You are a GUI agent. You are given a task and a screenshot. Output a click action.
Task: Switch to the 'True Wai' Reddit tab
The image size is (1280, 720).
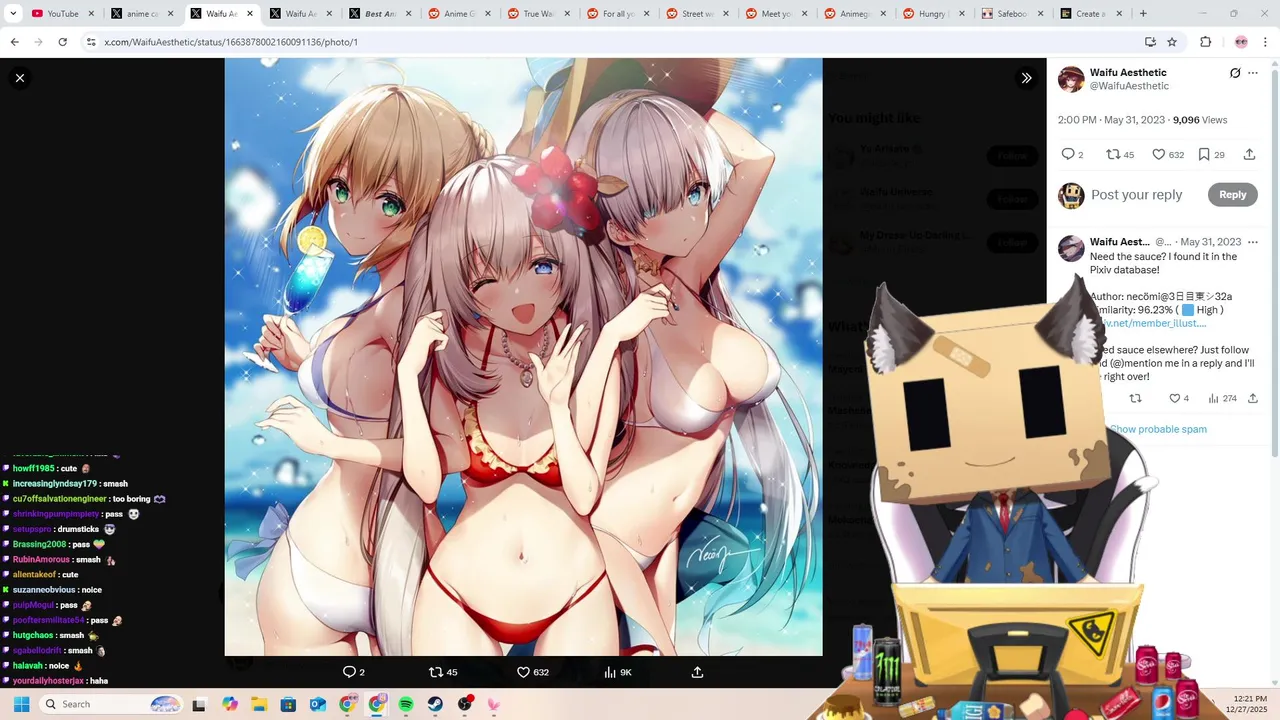point(537,14)
